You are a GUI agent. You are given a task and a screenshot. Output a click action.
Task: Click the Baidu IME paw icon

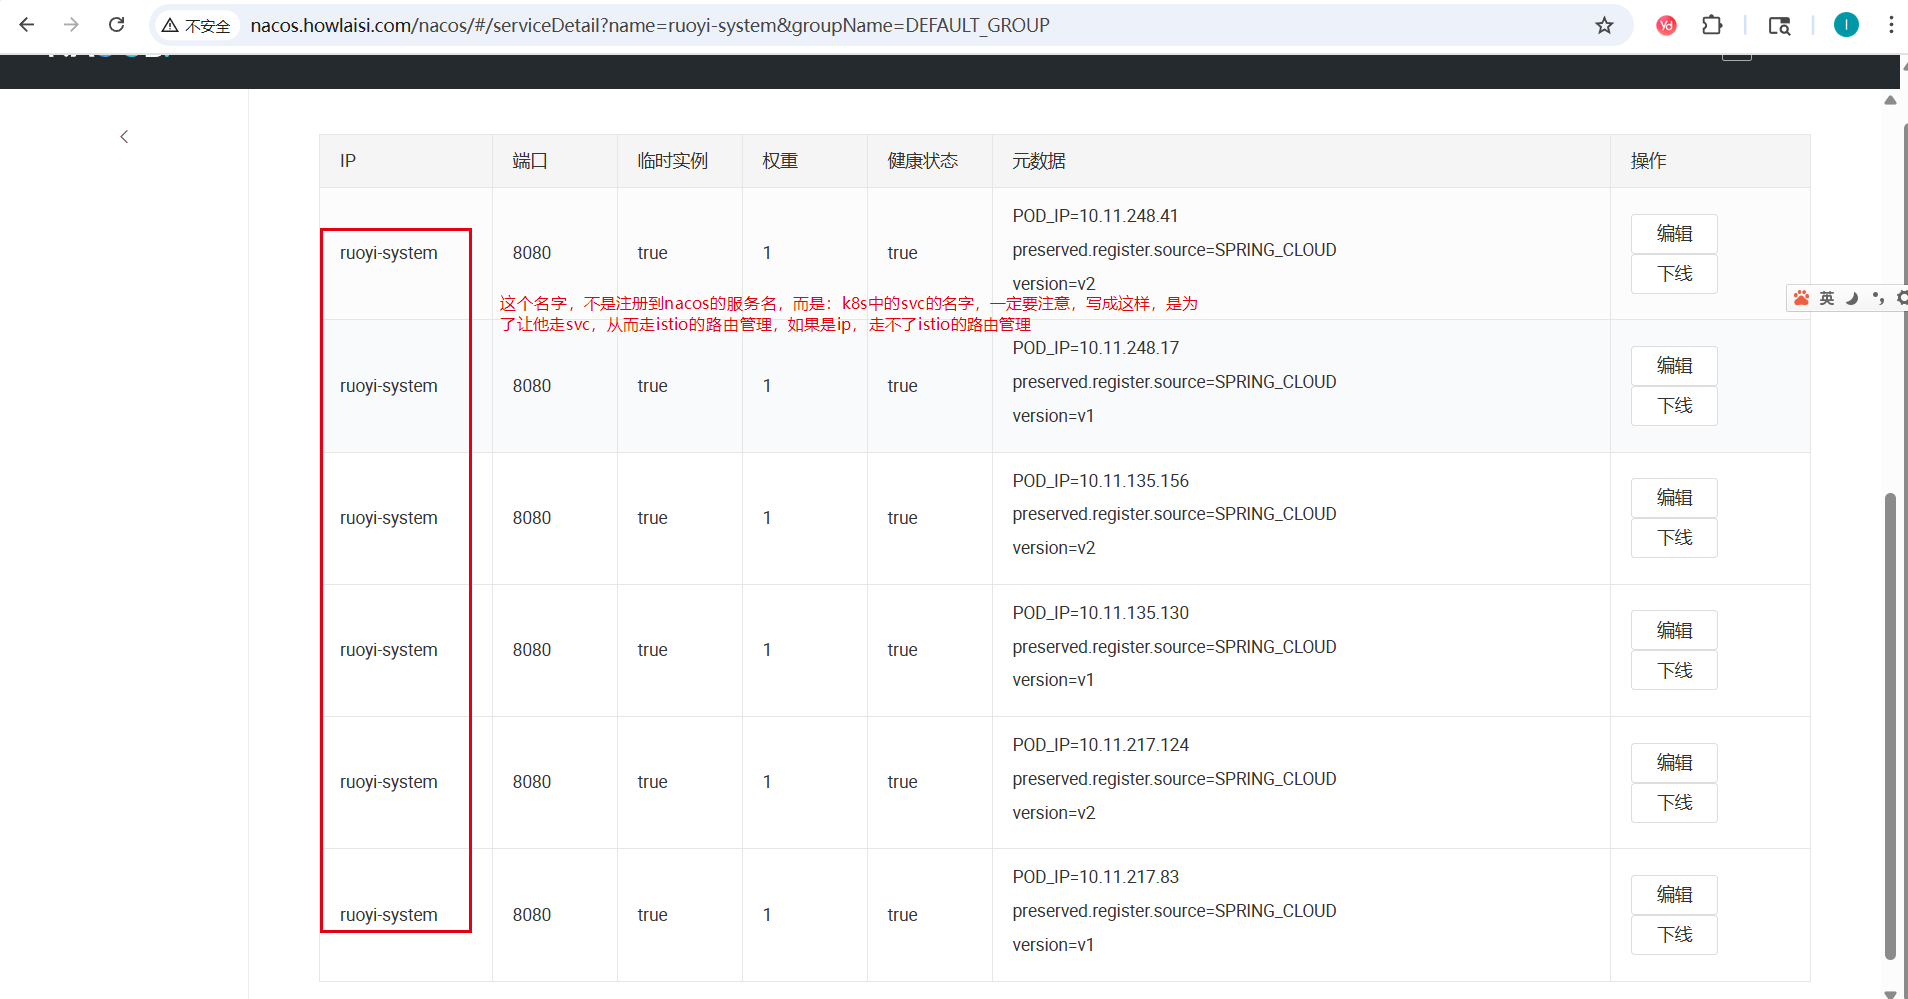pyautogui.click(x=1801, y=298)
